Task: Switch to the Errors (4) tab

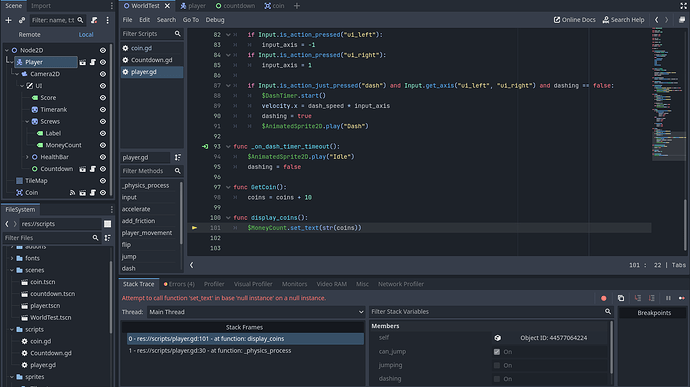Action: pyautogui.click(x=179, y=284)
